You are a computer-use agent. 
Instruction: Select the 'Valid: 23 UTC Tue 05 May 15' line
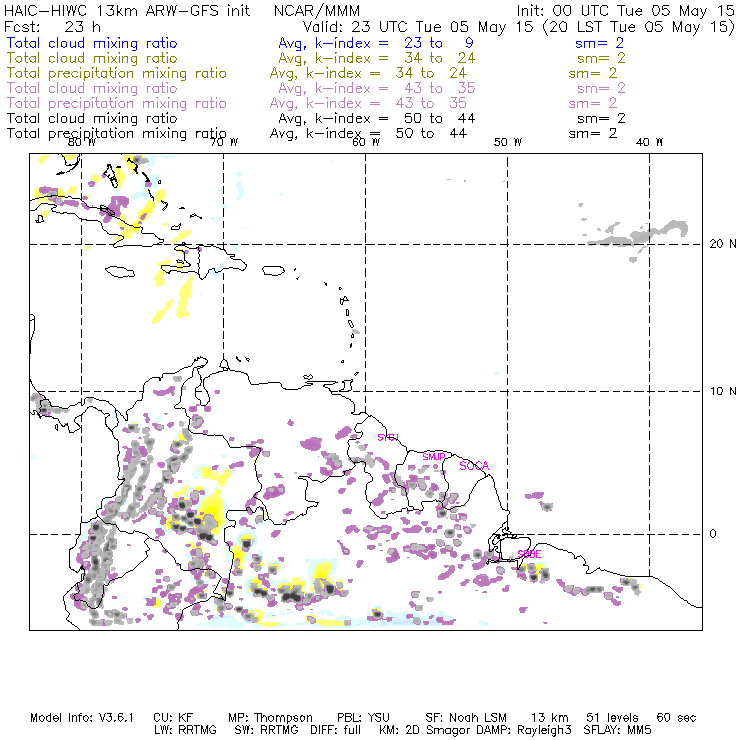pyautogui.click(x=417, y=27)
